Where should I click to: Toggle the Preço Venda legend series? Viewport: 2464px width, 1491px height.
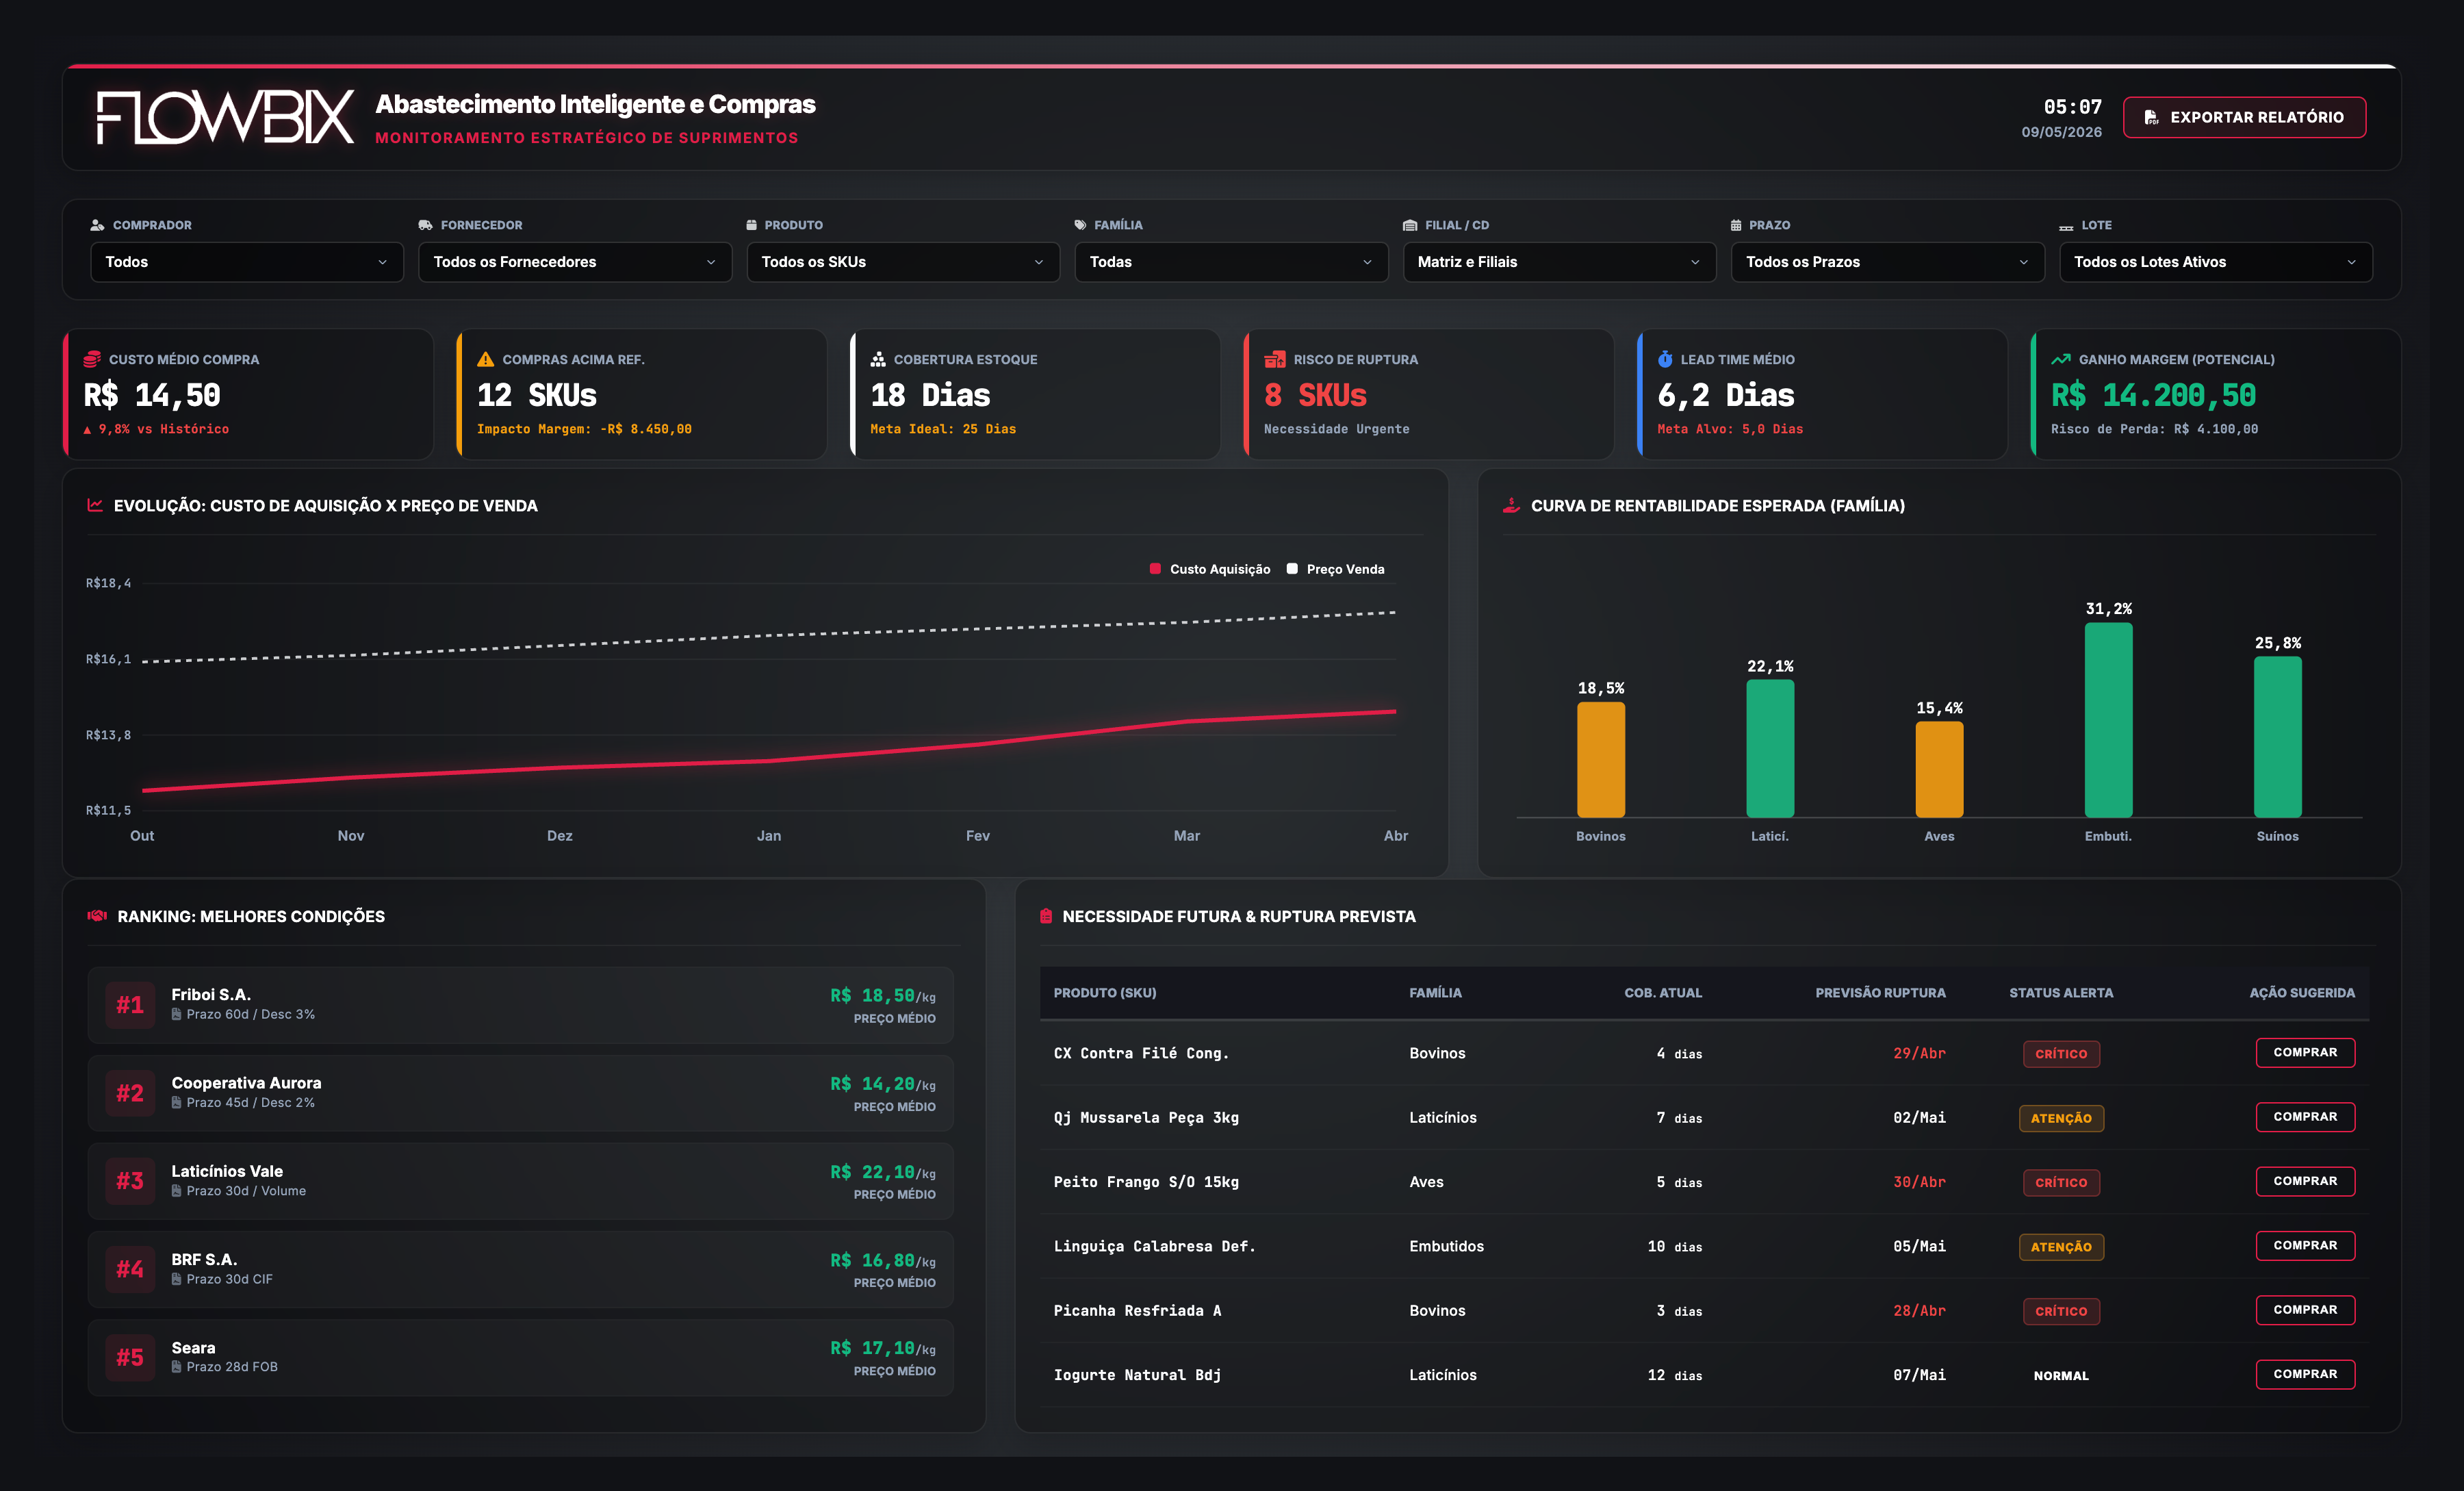pos(1335,569)
